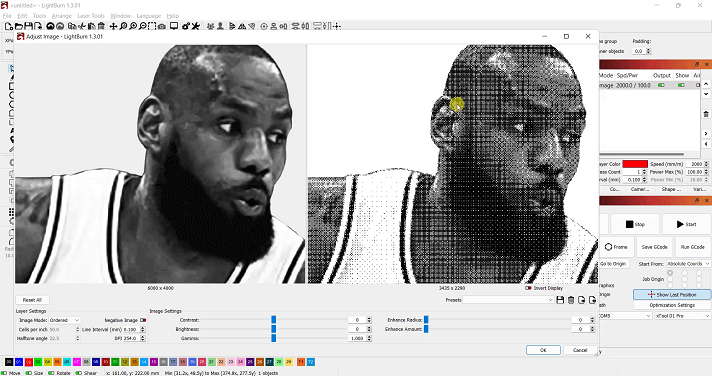Toggle Negative Image switch

pyautogui.click(x=143, y=320)
